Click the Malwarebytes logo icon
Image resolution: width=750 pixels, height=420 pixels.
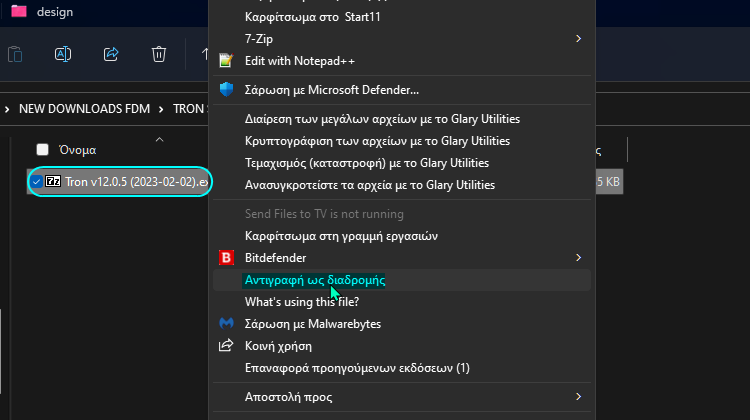226,323
